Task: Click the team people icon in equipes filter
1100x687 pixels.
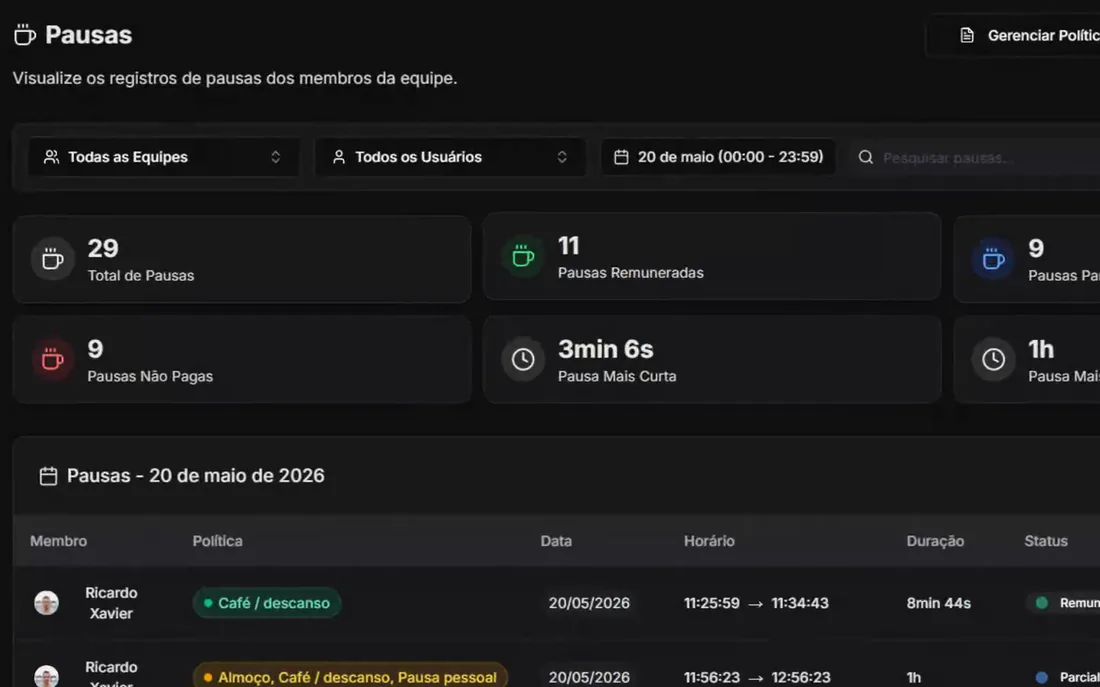Action: point(51,157)
